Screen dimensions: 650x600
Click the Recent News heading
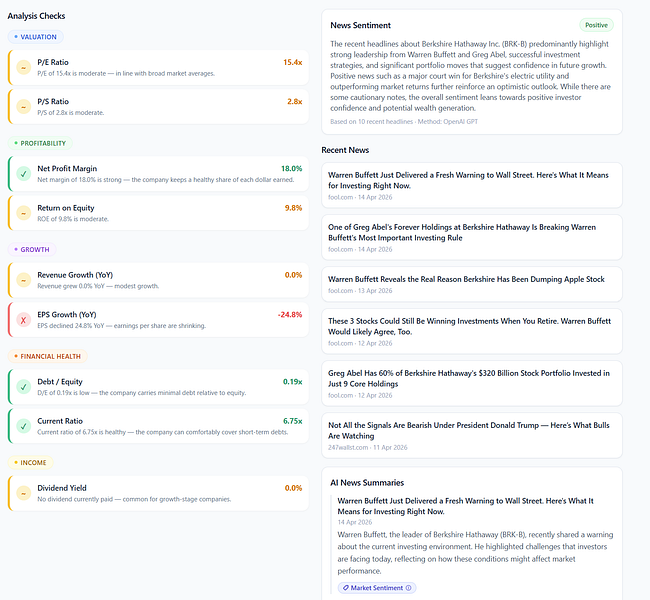tap(345, 150)
